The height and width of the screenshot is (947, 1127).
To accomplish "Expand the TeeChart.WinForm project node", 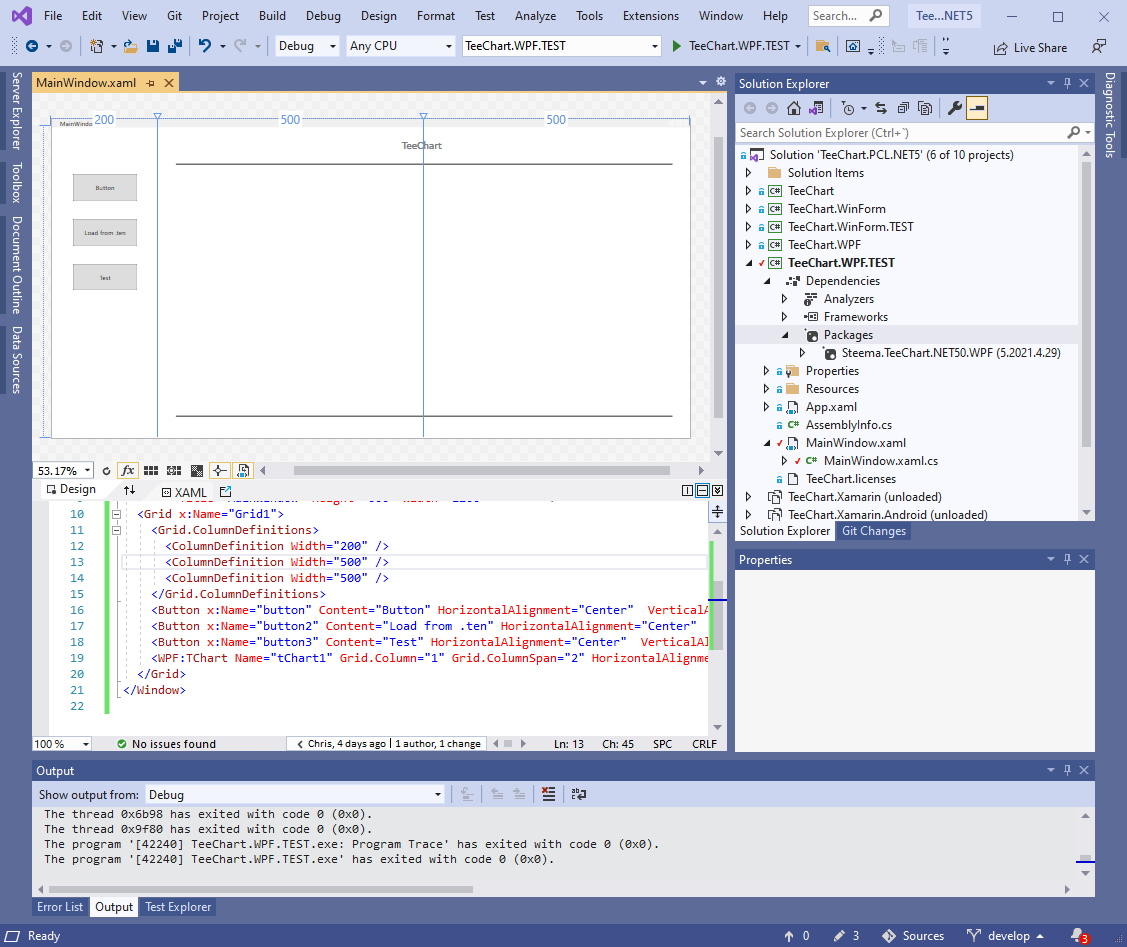I will [748, 209].
